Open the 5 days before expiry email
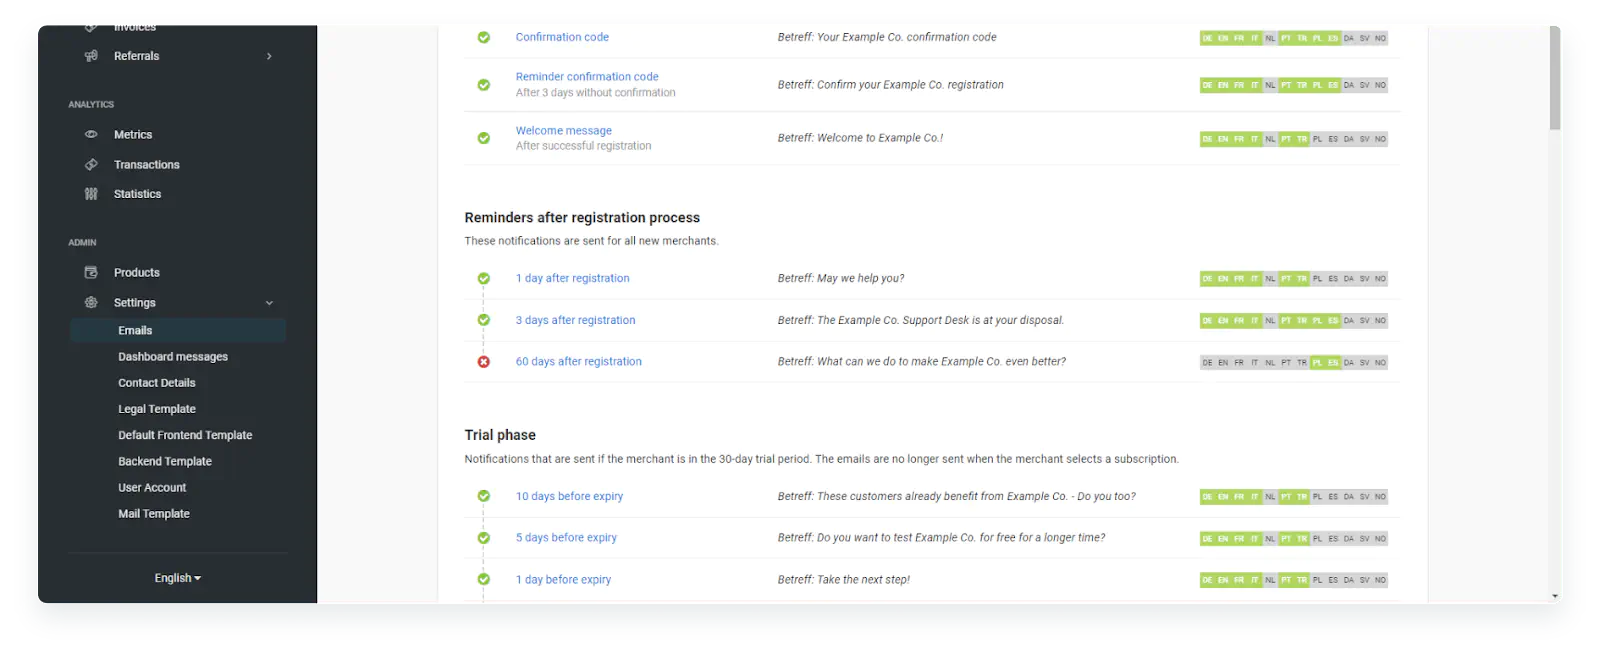 [x=566, y=538]
